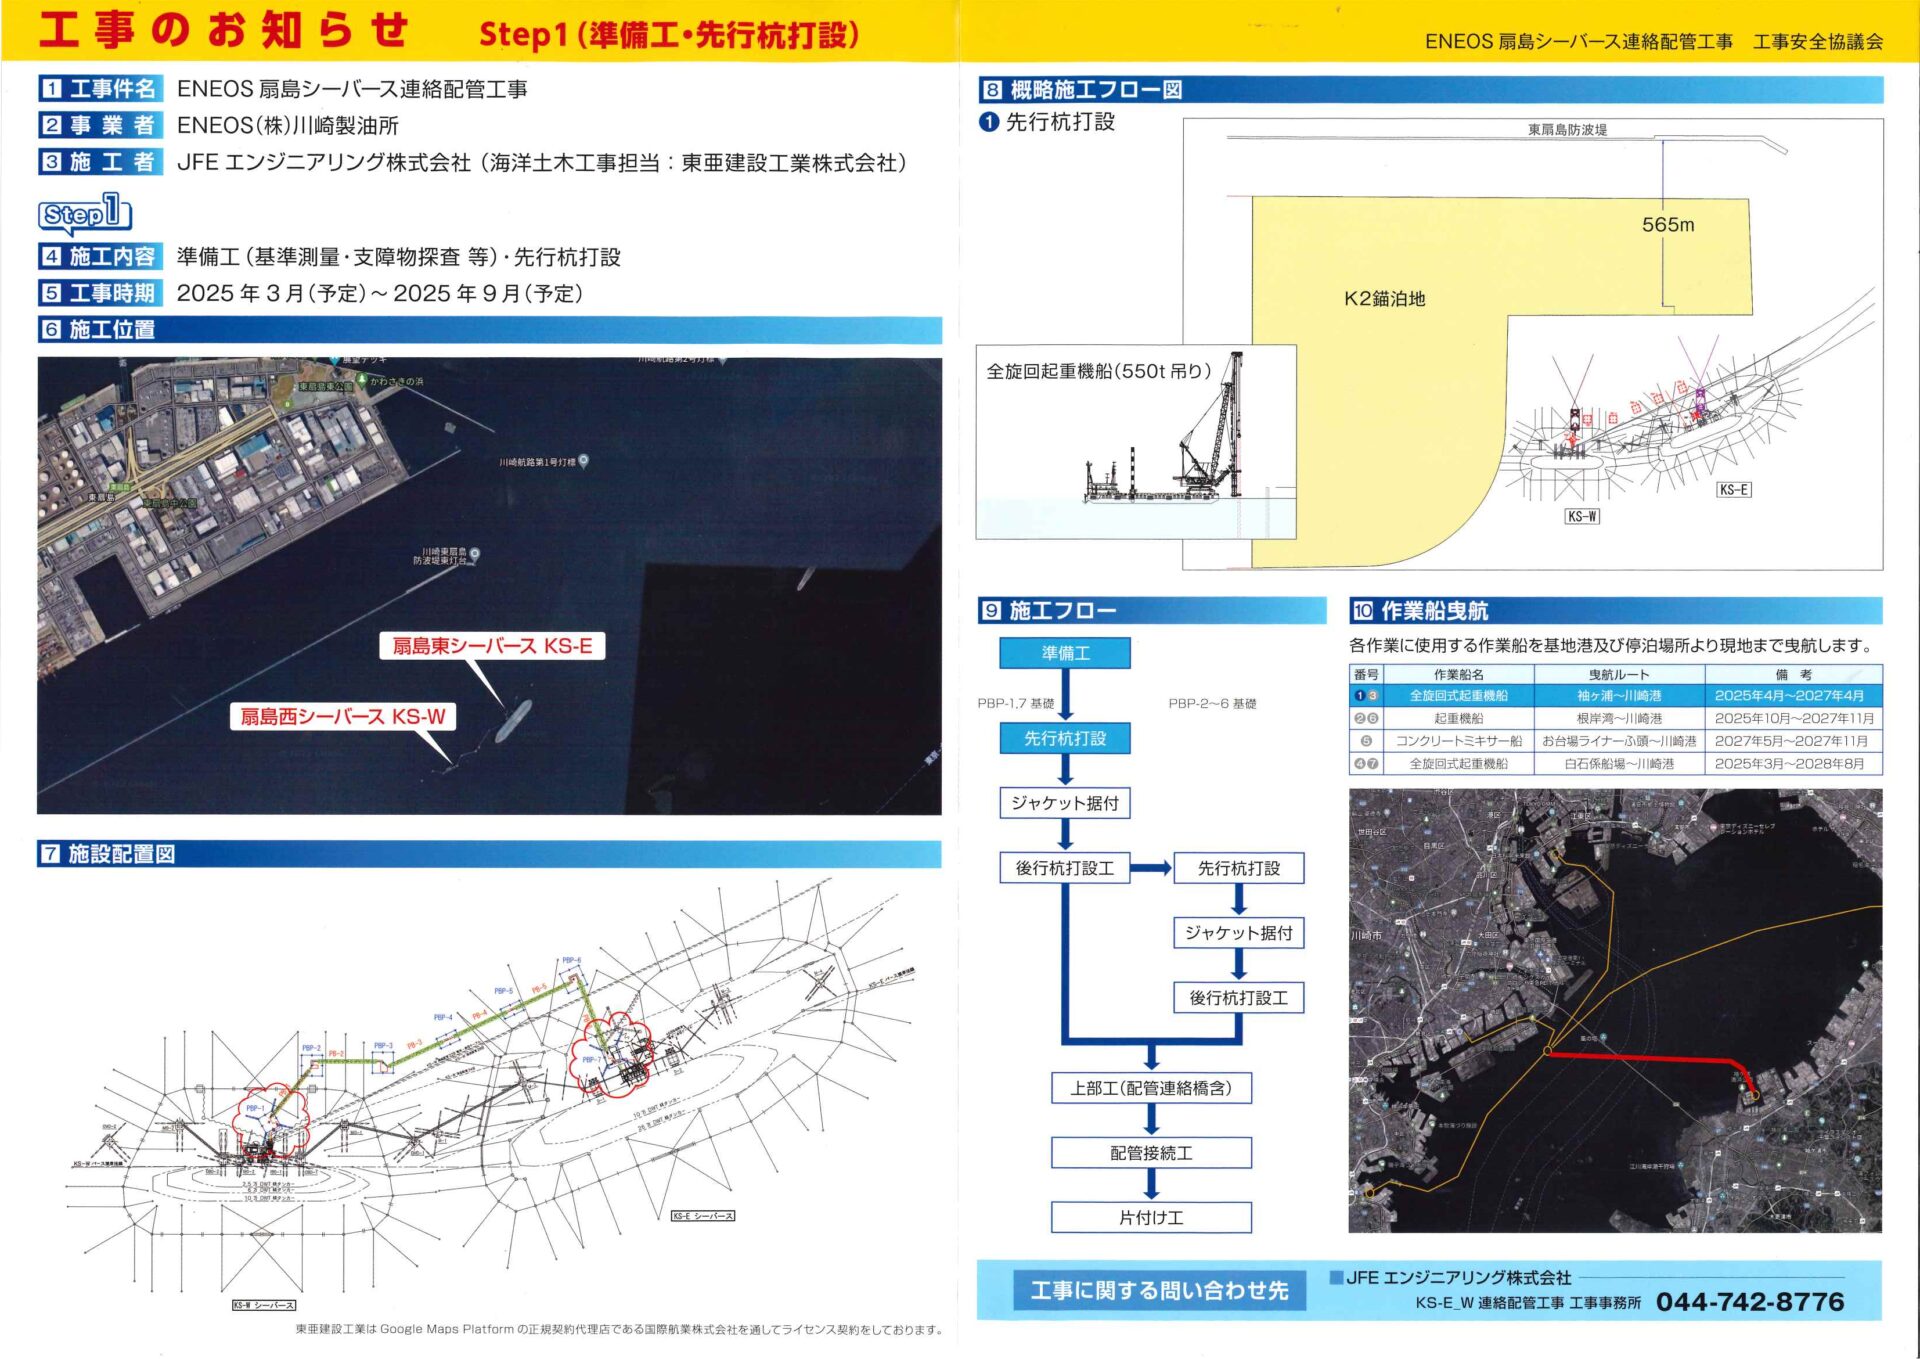Click the 施工位置 section header
The image size is (1920, 1359).
pyautogui.click(x=489, y=330)
